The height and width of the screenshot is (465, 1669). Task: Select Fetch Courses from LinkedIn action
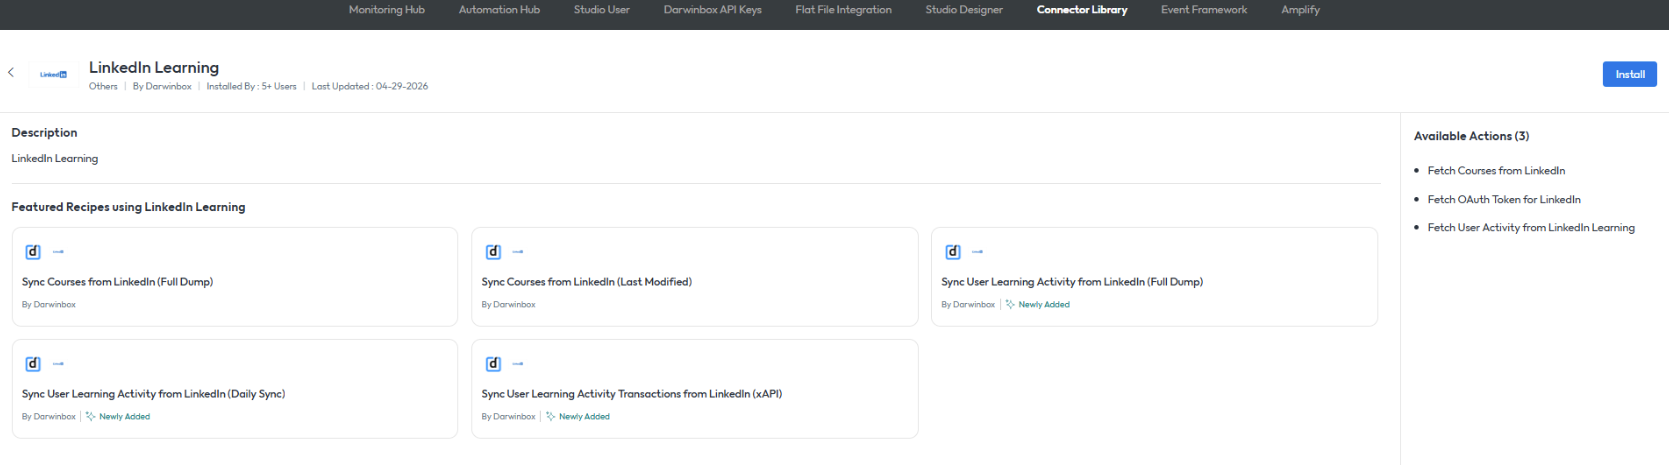tap(1496, 171)
